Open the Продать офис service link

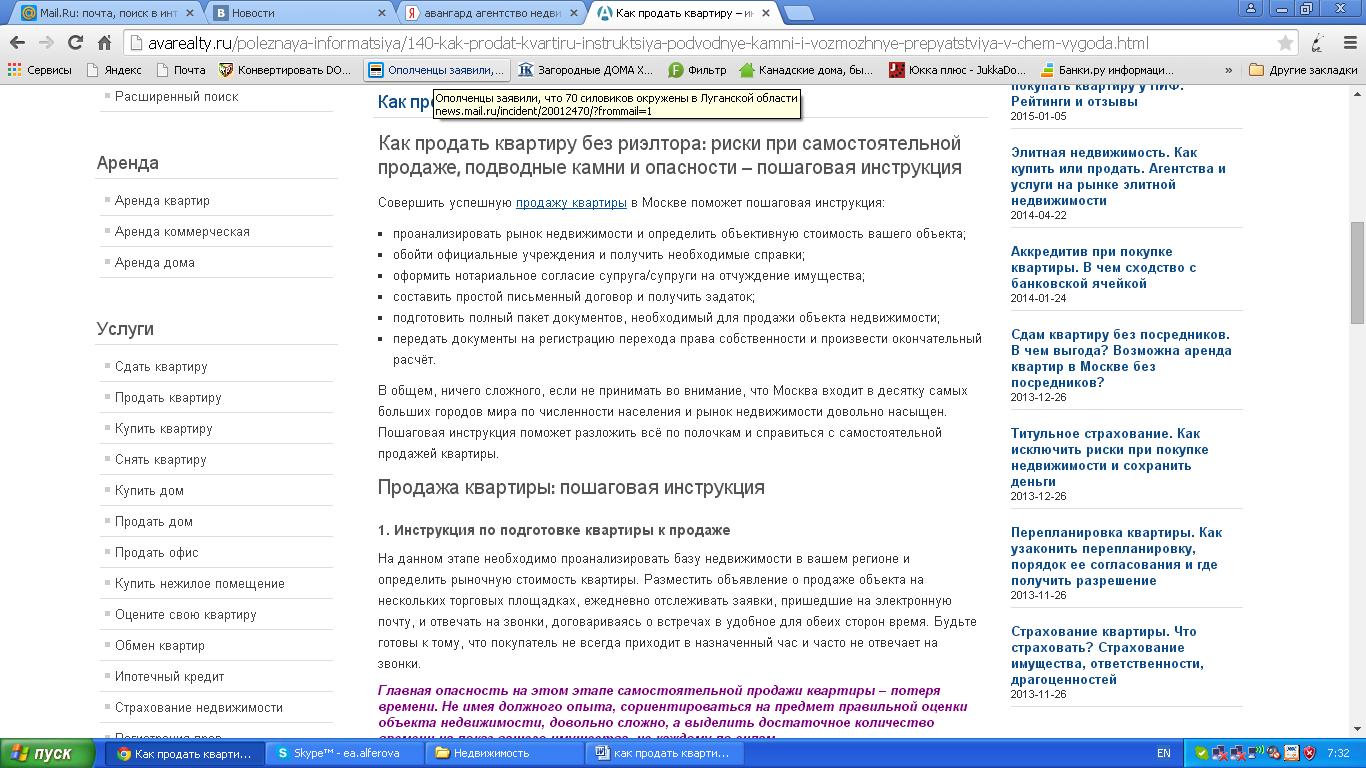coord(157,552)
